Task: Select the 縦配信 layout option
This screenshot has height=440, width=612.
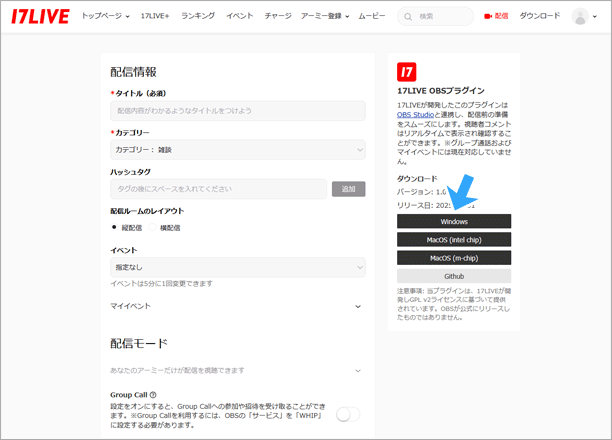Action: [x=114, y=227]
